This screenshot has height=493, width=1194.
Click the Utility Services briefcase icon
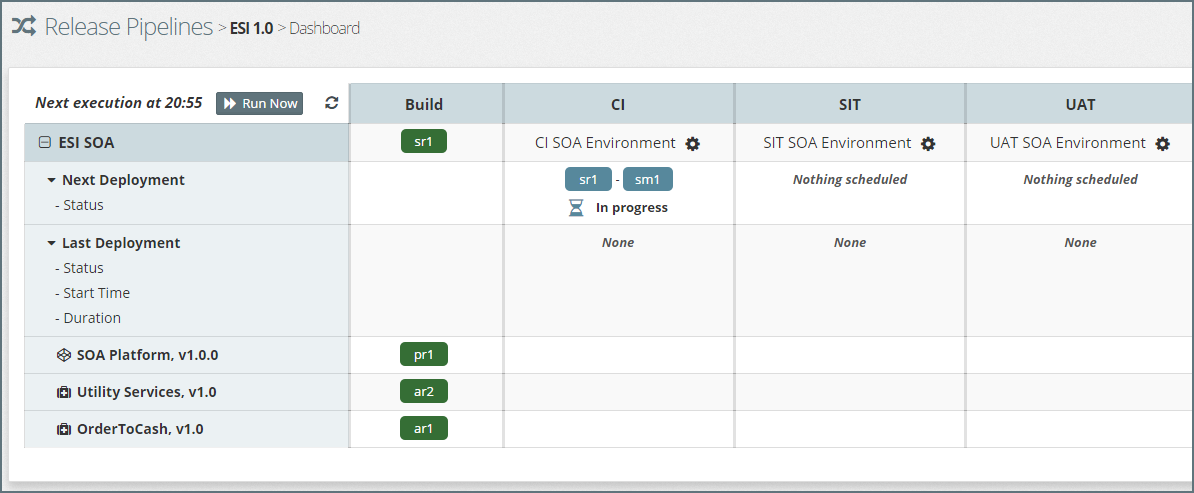tap(63, 392)
